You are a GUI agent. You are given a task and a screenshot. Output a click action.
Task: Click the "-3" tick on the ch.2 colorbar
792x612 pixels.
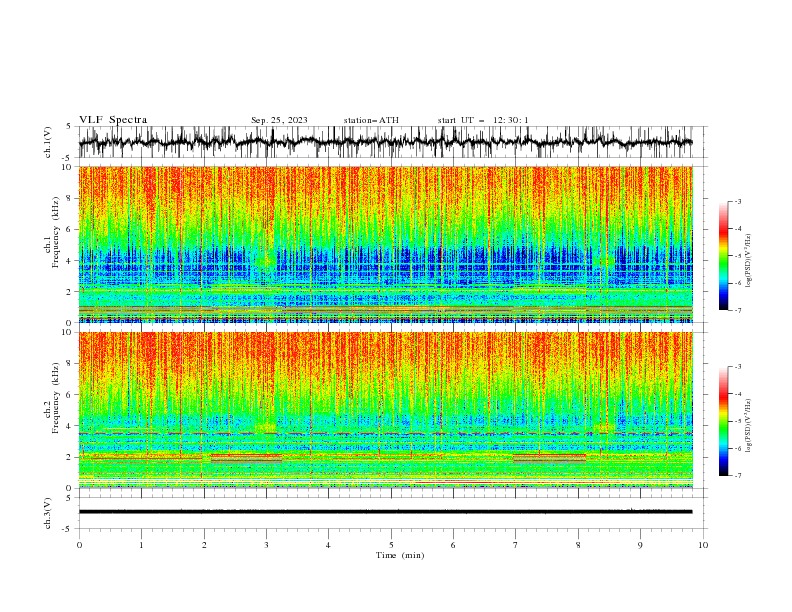tap(738, 367)
